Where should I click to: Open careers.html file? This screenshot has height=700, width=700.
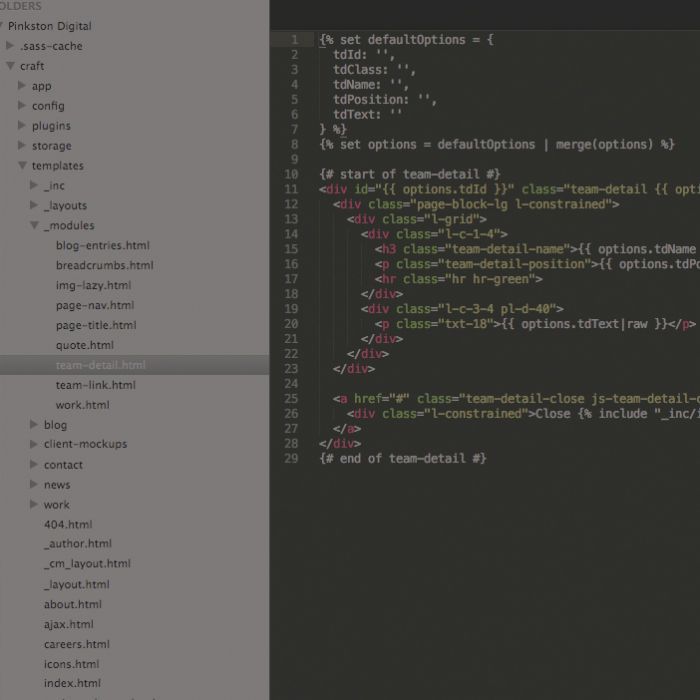[x=76, y=644]
